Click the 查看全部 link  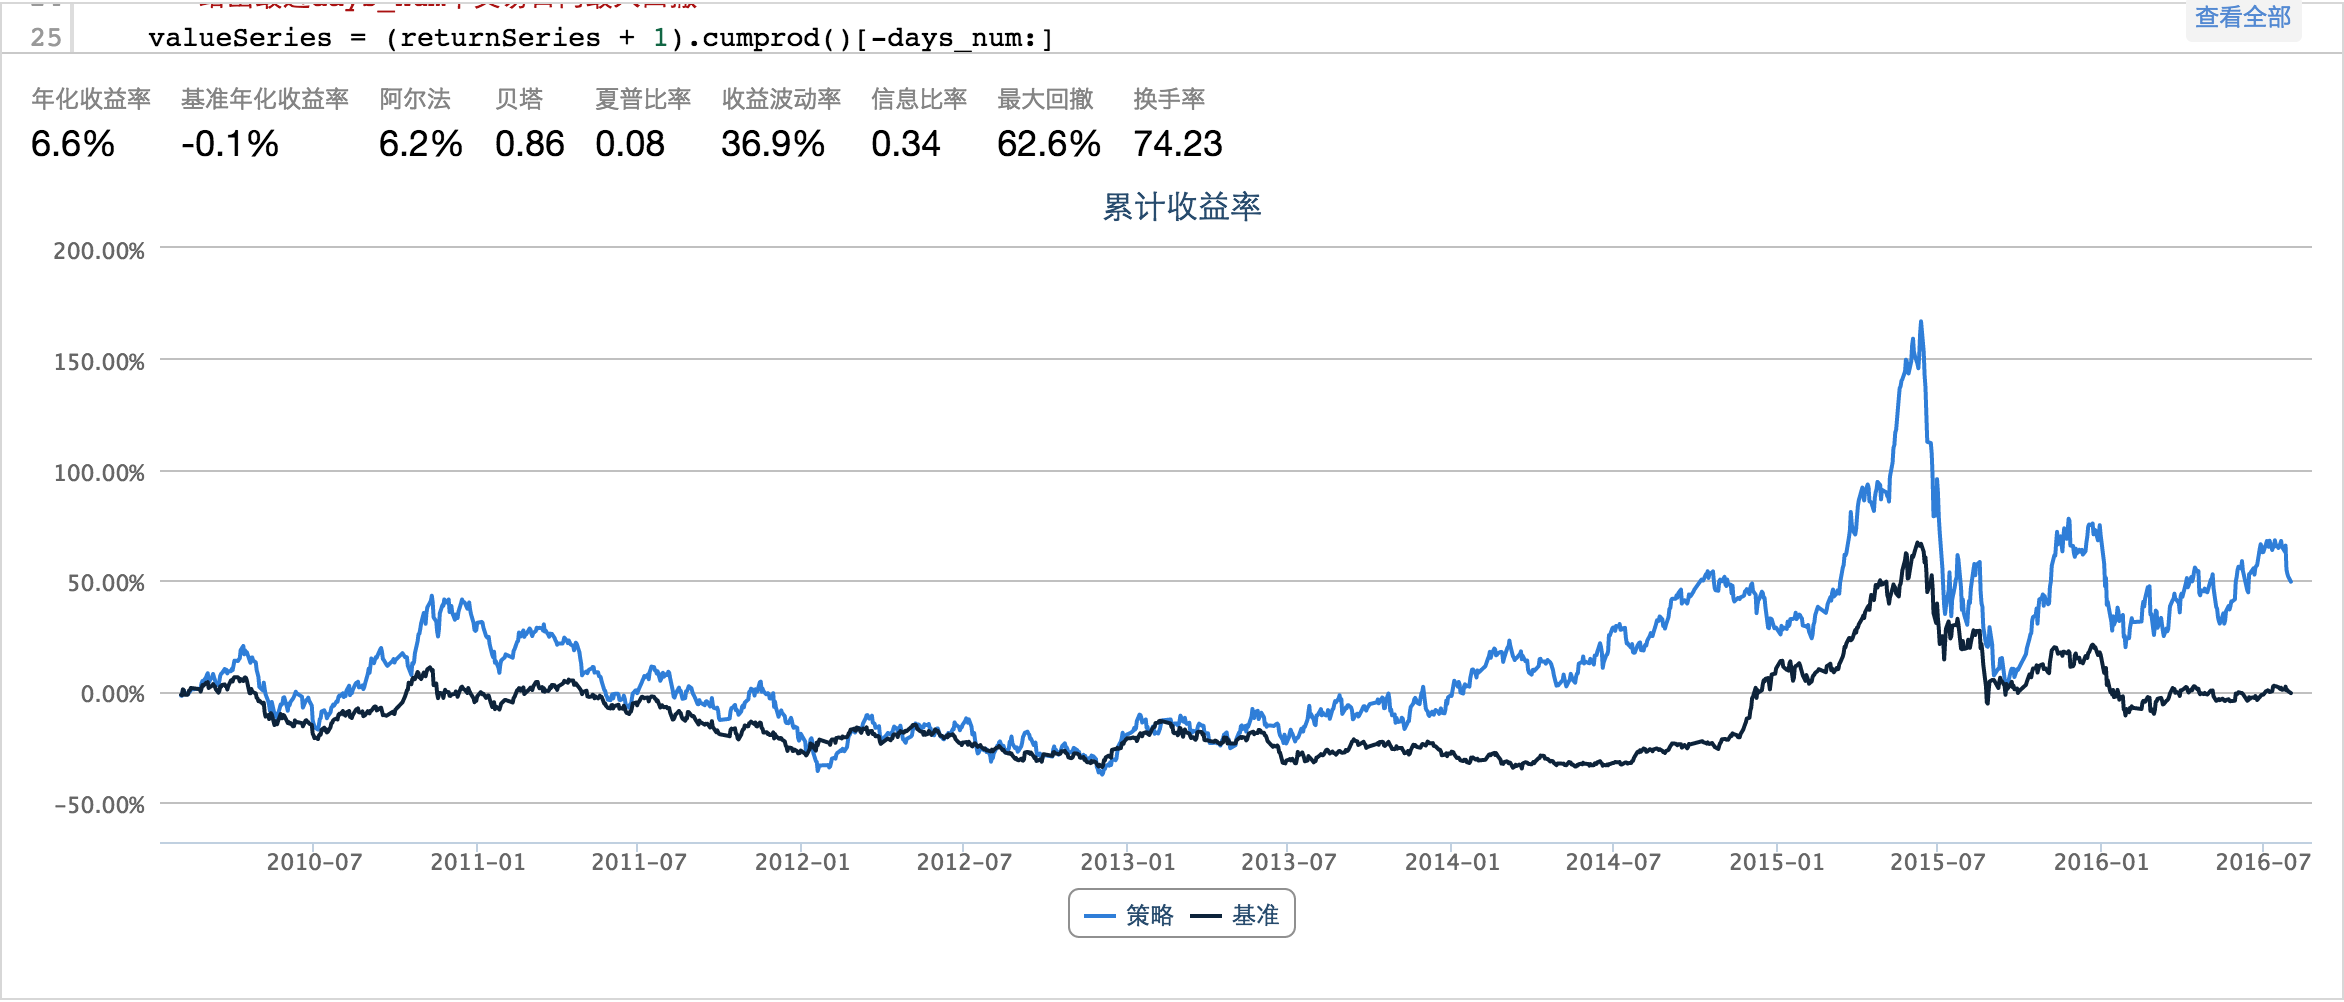click(2242, 18)
